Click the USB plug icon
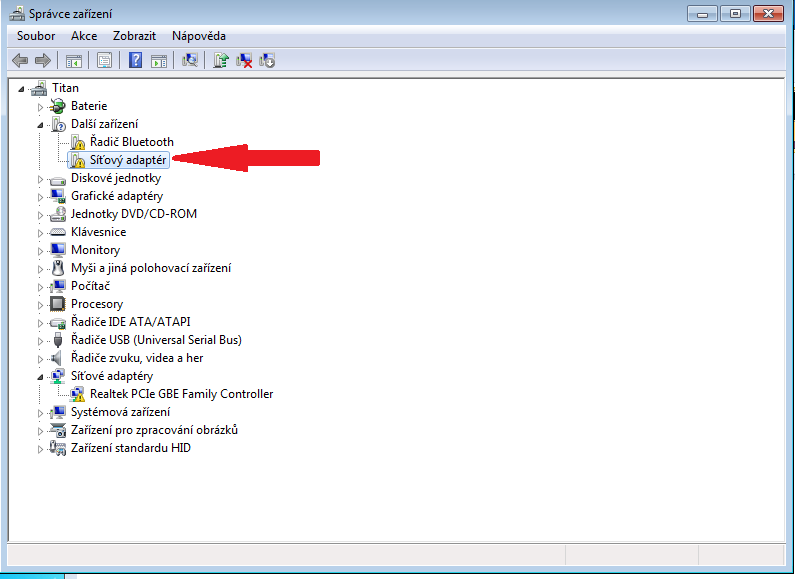 pos(58,340)
